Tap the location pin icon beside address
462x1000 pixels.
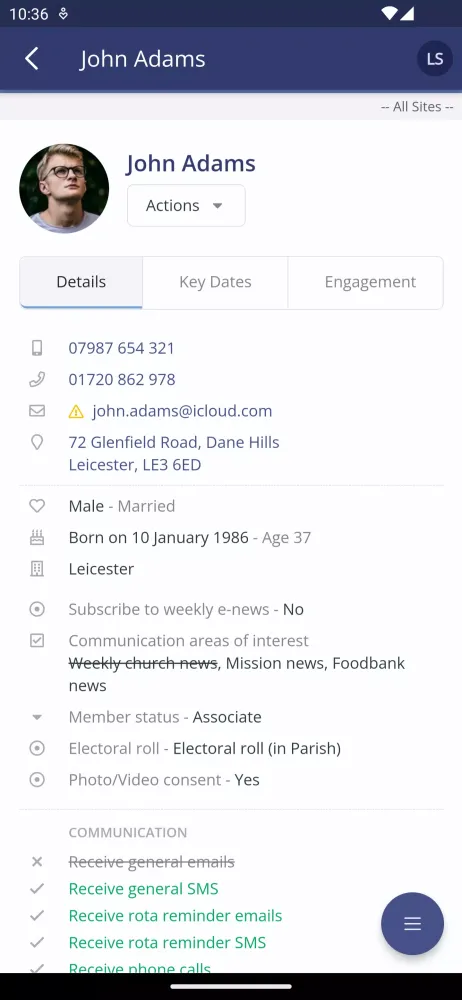[37, 442]
